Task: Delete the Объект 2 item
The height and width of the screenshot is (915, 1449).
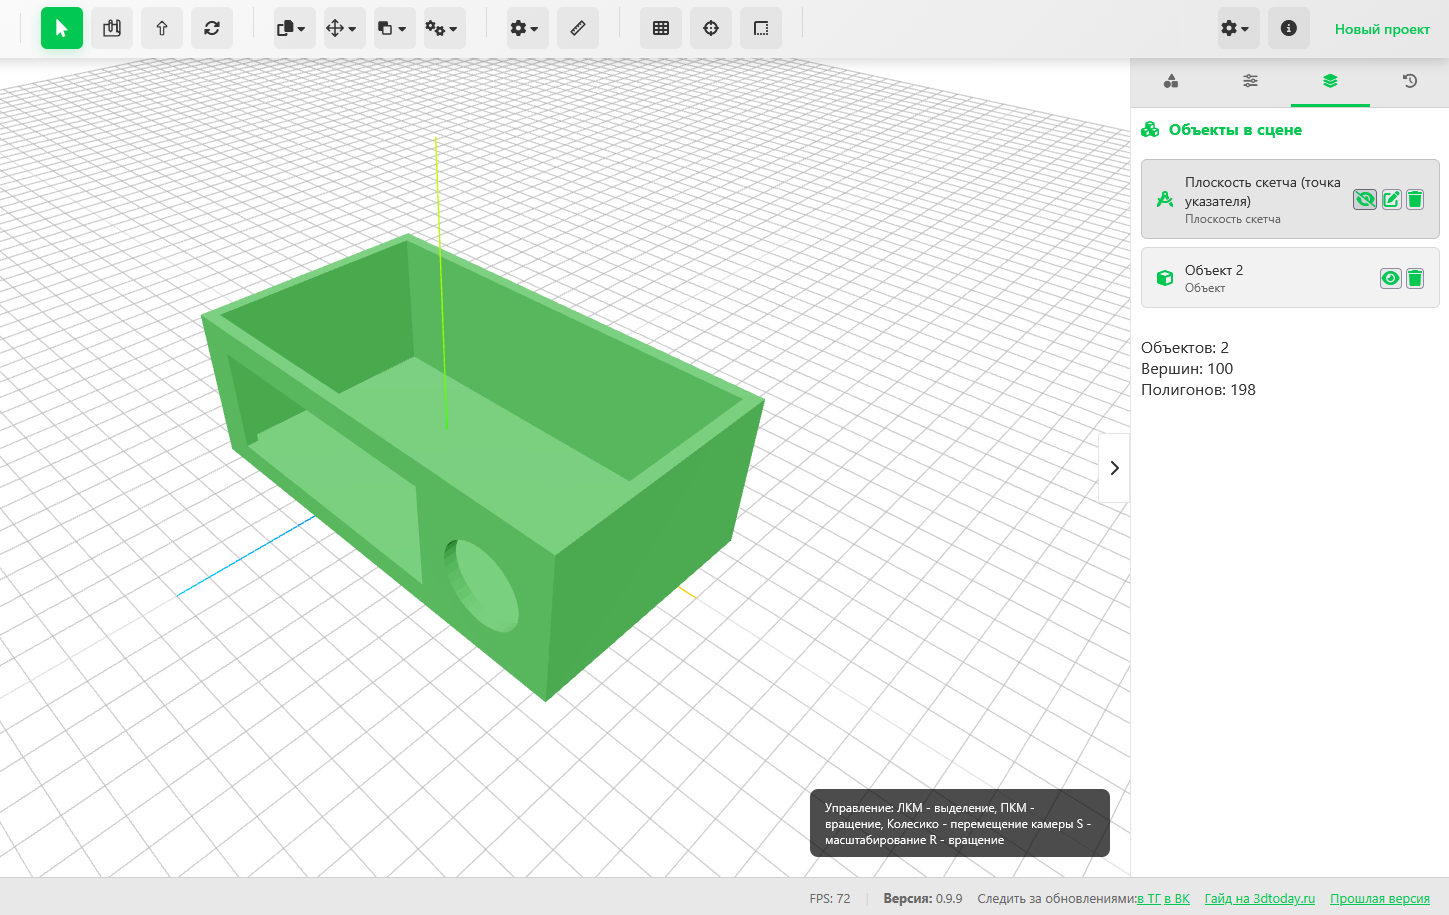Action: coord(1415,278)
